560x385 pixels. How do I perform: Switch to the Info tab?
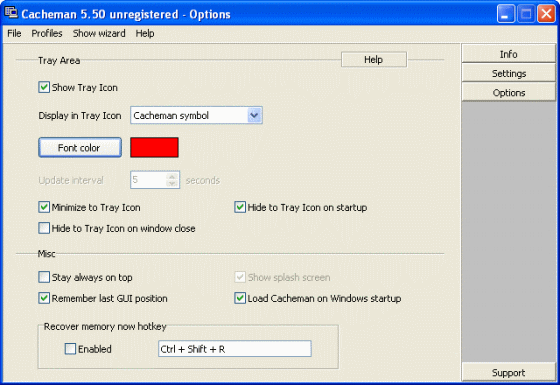tap(508, 54)
